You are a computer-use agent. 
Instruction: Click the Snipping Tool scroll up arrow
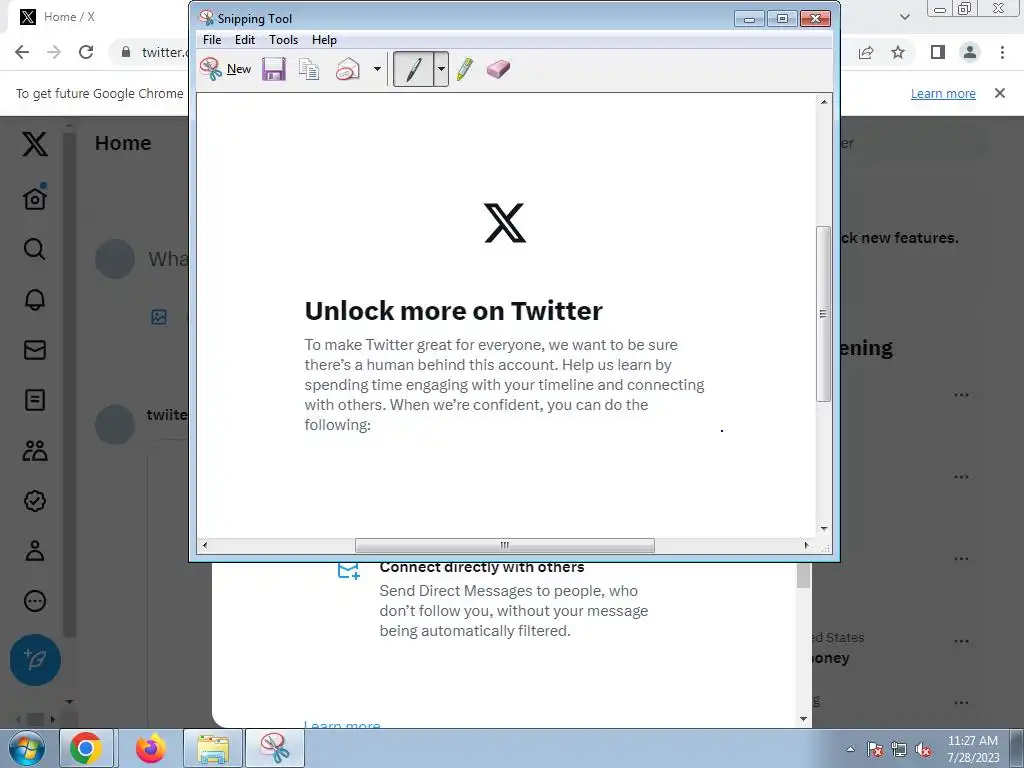[824, 102]
